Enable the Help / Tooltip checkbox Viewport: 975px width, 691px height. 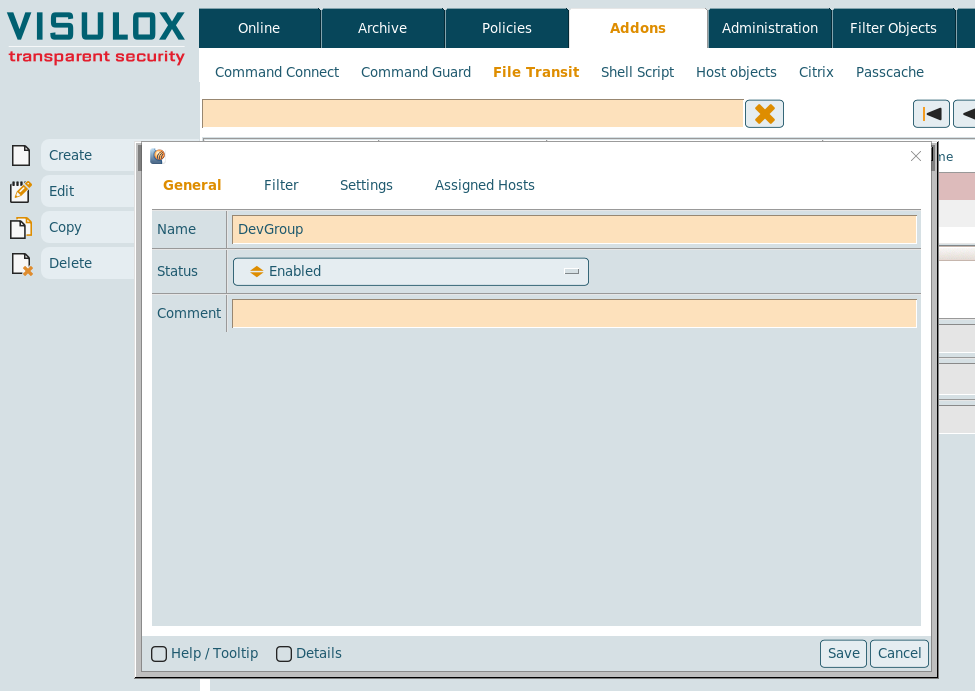coord(159,654)
